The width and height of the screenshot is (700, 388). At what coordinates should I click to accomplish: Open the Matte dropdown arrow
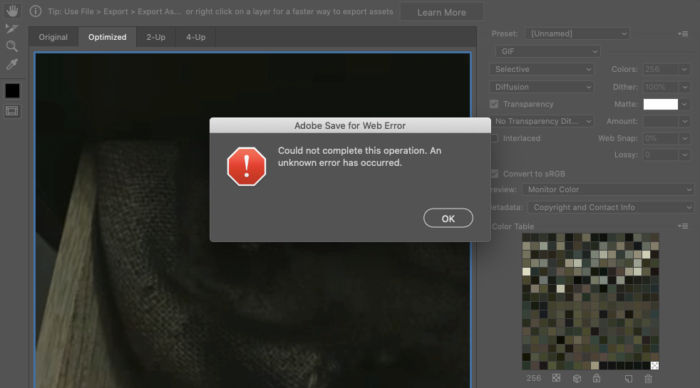(x=684, y=104)
